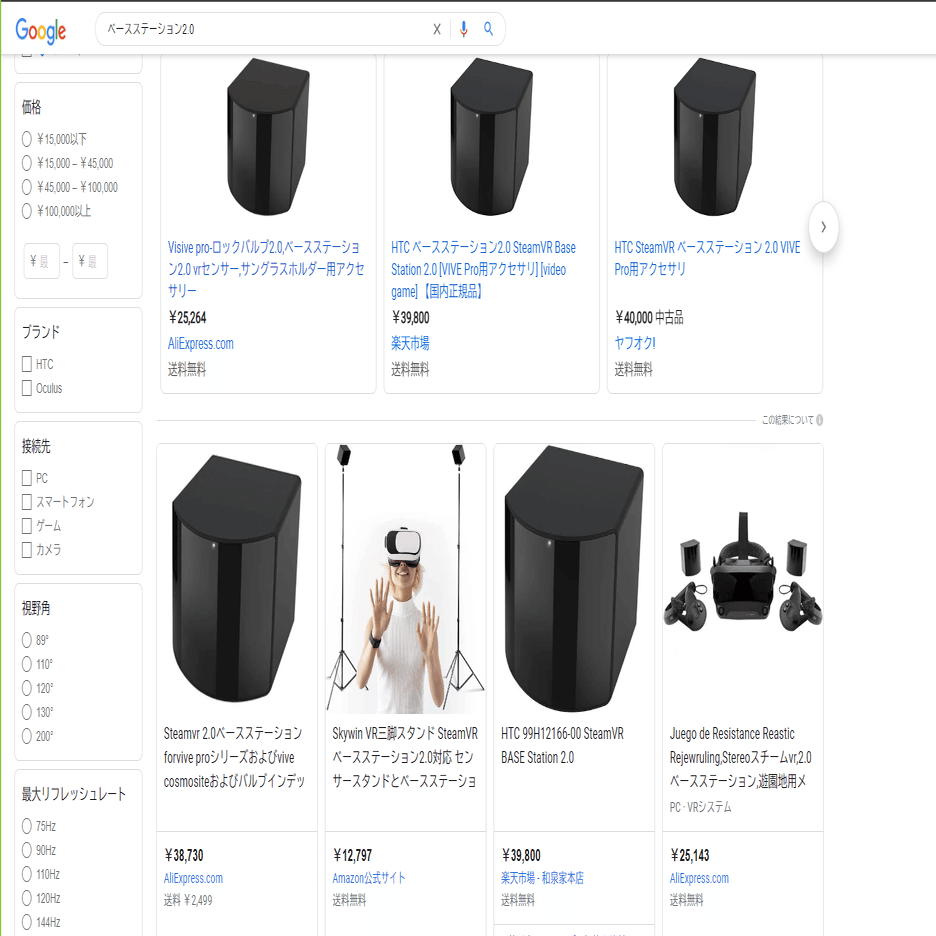Image resolution: width=936 pixels, height=936 pixels.
Task: Click ¥40,000 中古品 carousel product image
Action: (715, 137)
